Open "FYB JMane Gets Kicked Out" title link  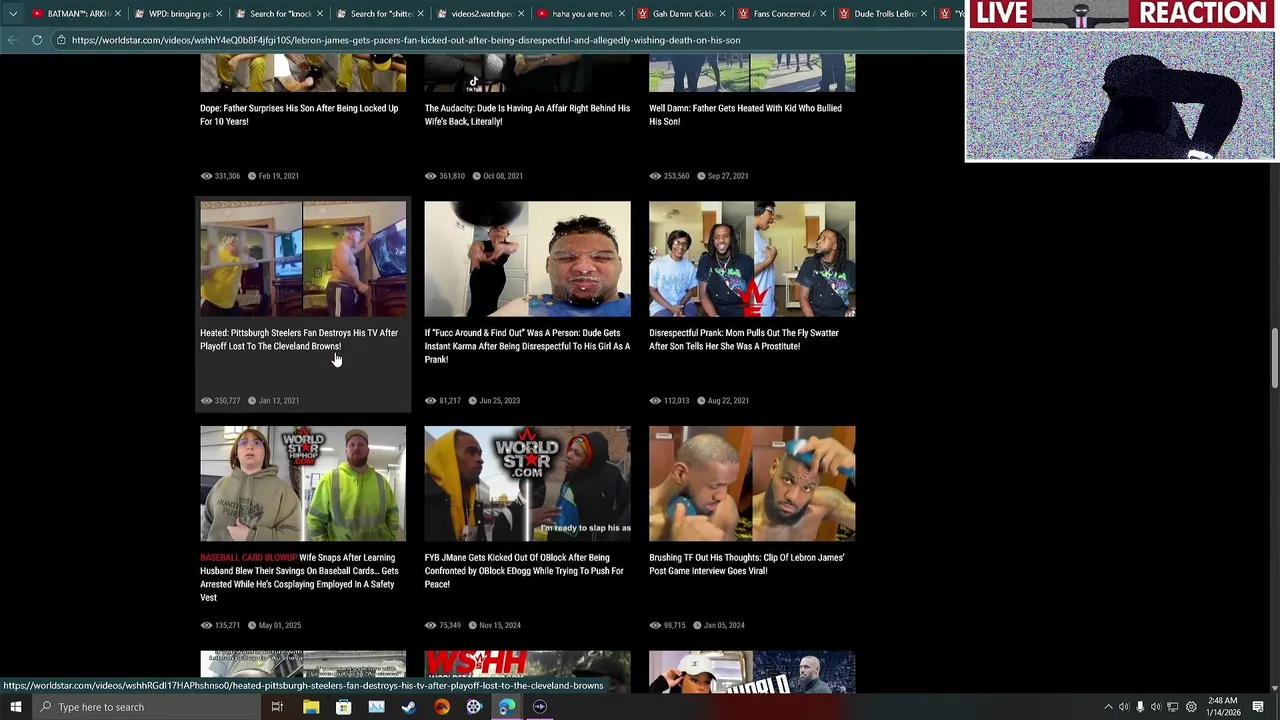coord(524,571)
